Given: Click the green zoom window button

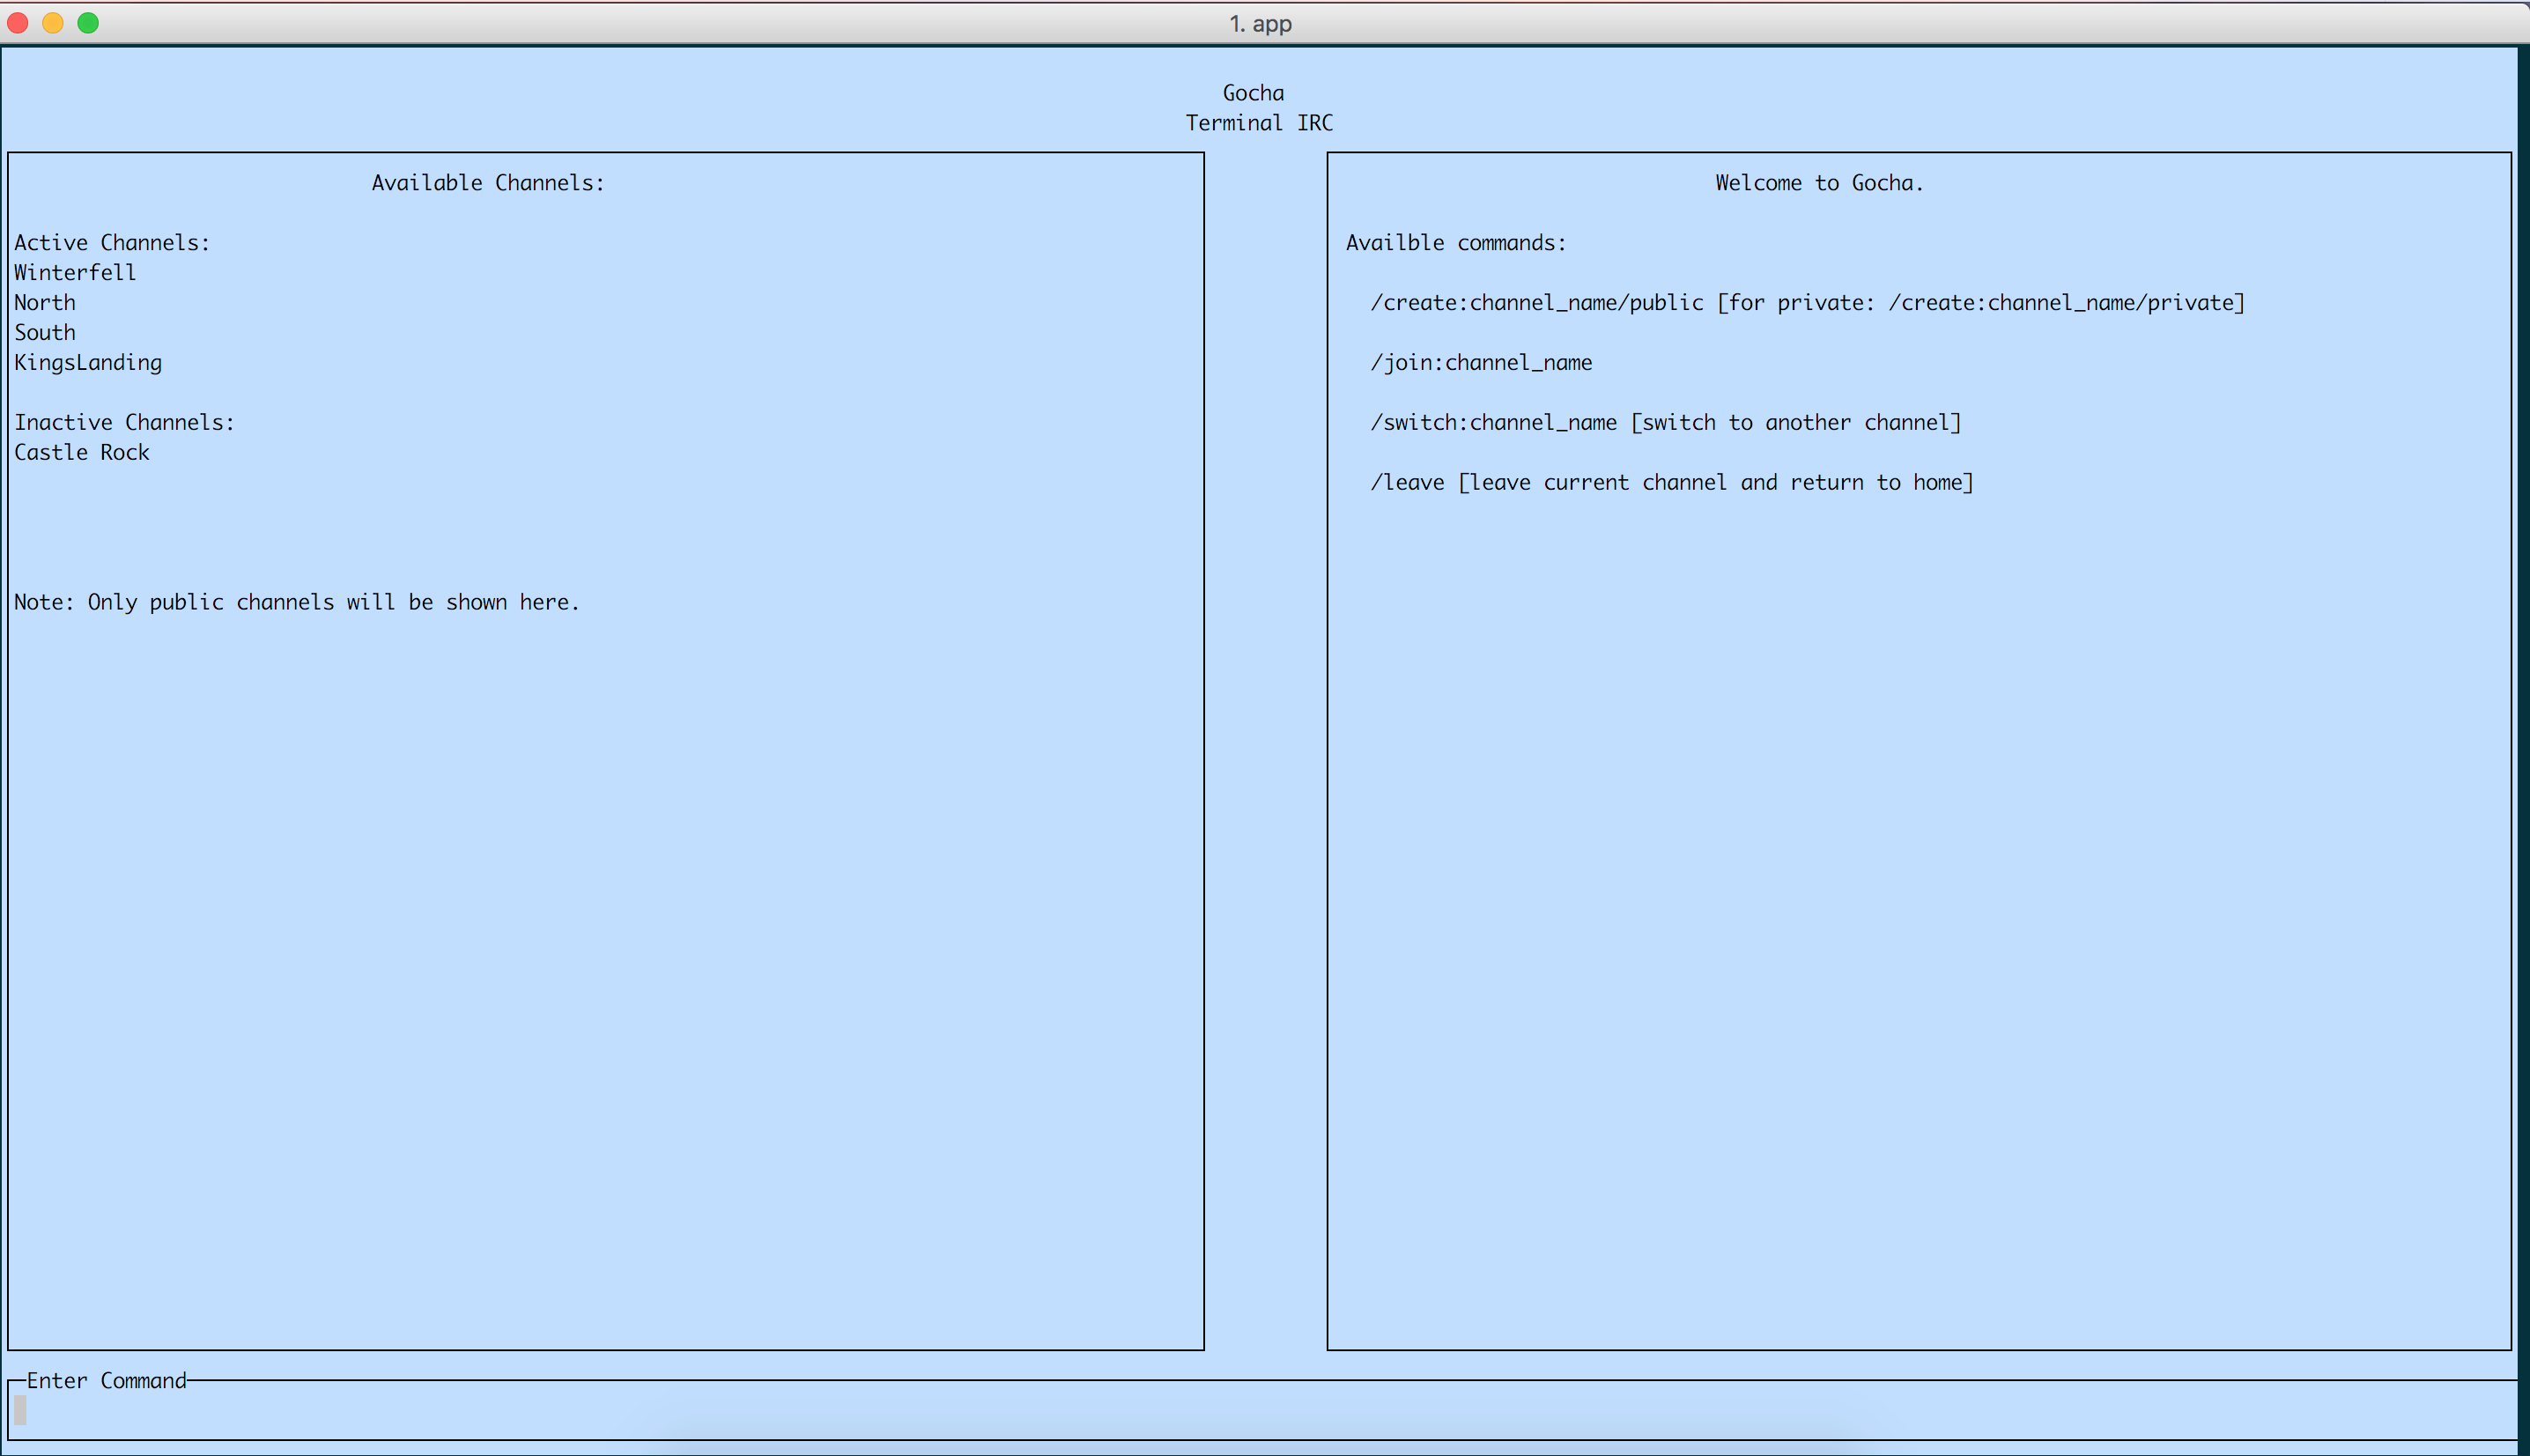Looking at the screenshot, I should click(88, 22).
